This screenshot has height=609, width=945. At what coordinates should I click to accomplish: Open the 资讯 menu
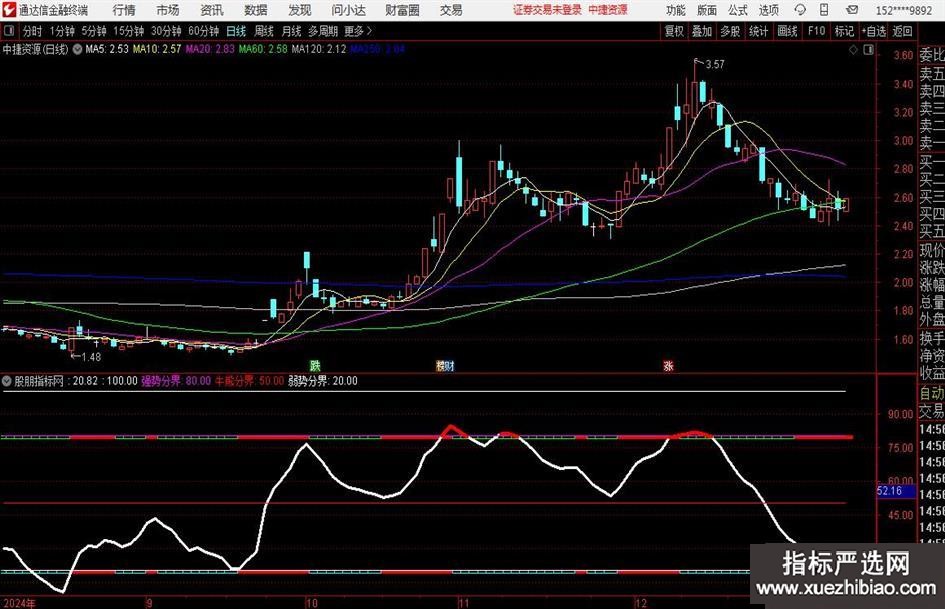click(x=212, y=10)
